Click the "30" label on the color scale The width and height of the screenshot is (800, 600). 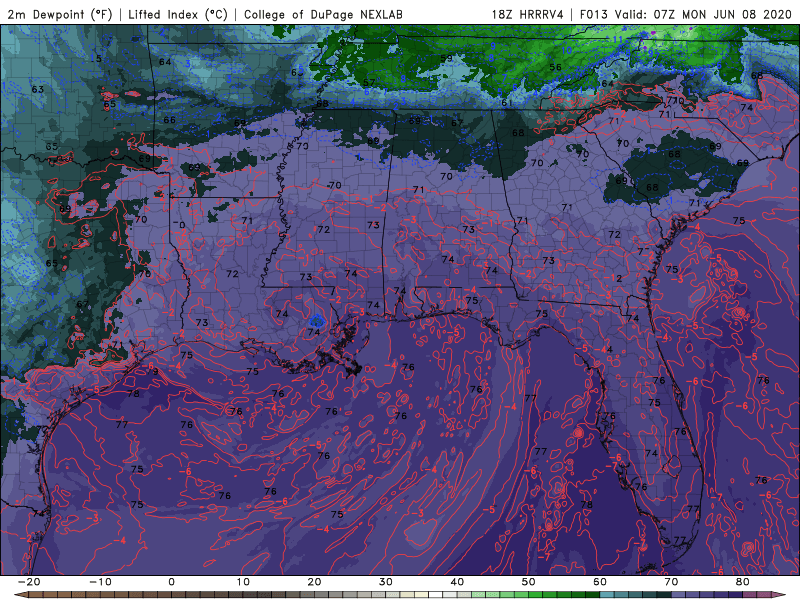[386, 582]
